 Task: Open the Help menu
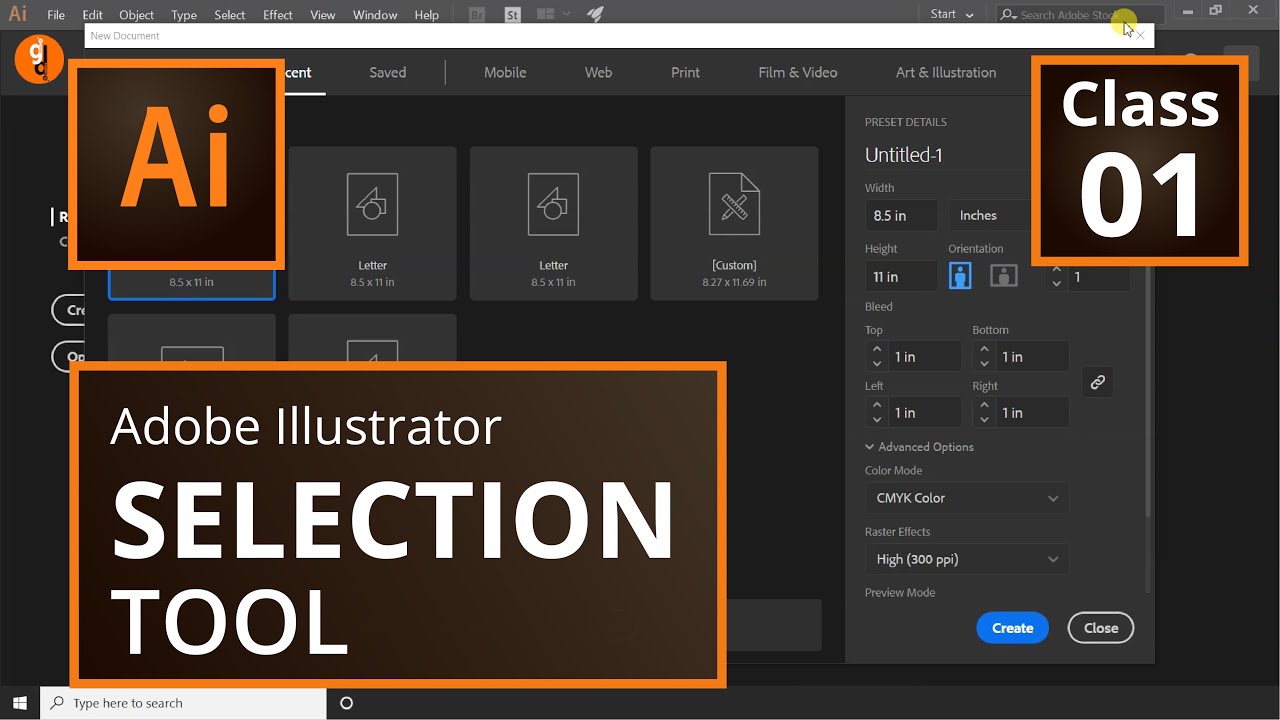click(427, 15)
